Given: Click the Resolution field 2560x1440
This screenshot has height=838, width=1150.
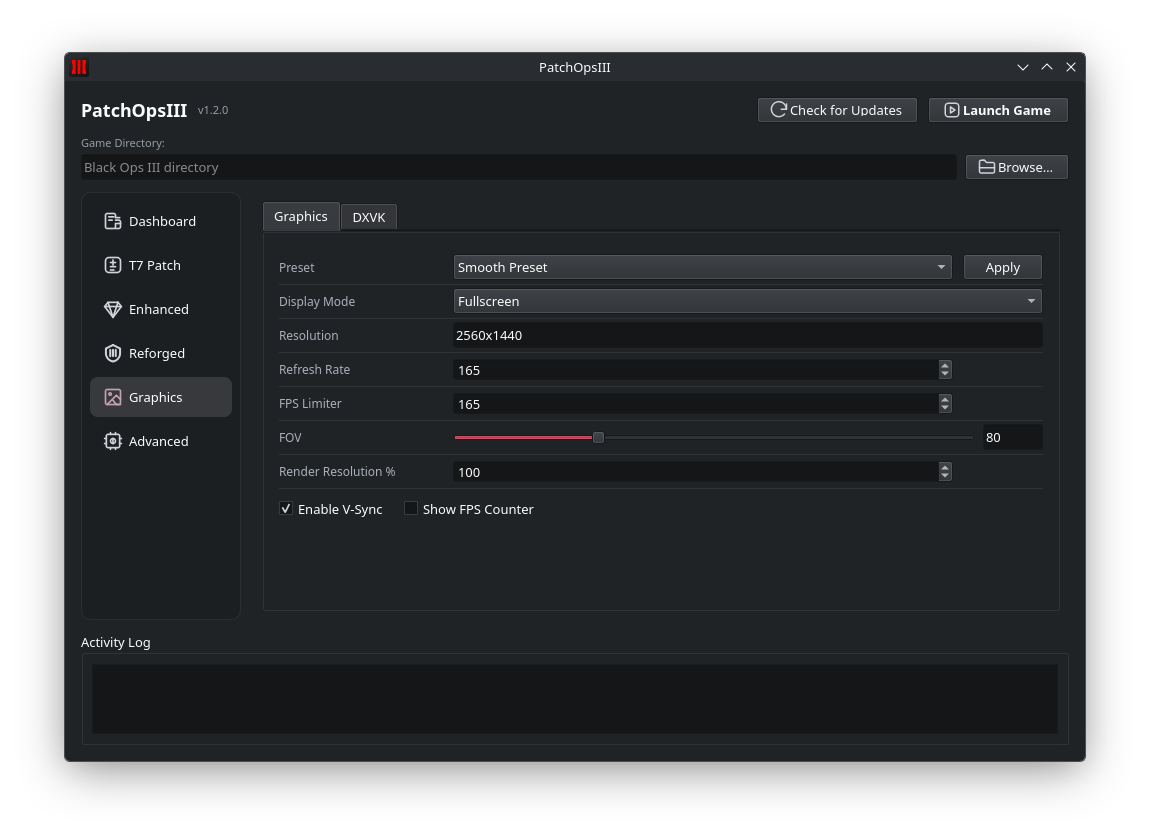Looking at the screenshot, I should [747, 335].
